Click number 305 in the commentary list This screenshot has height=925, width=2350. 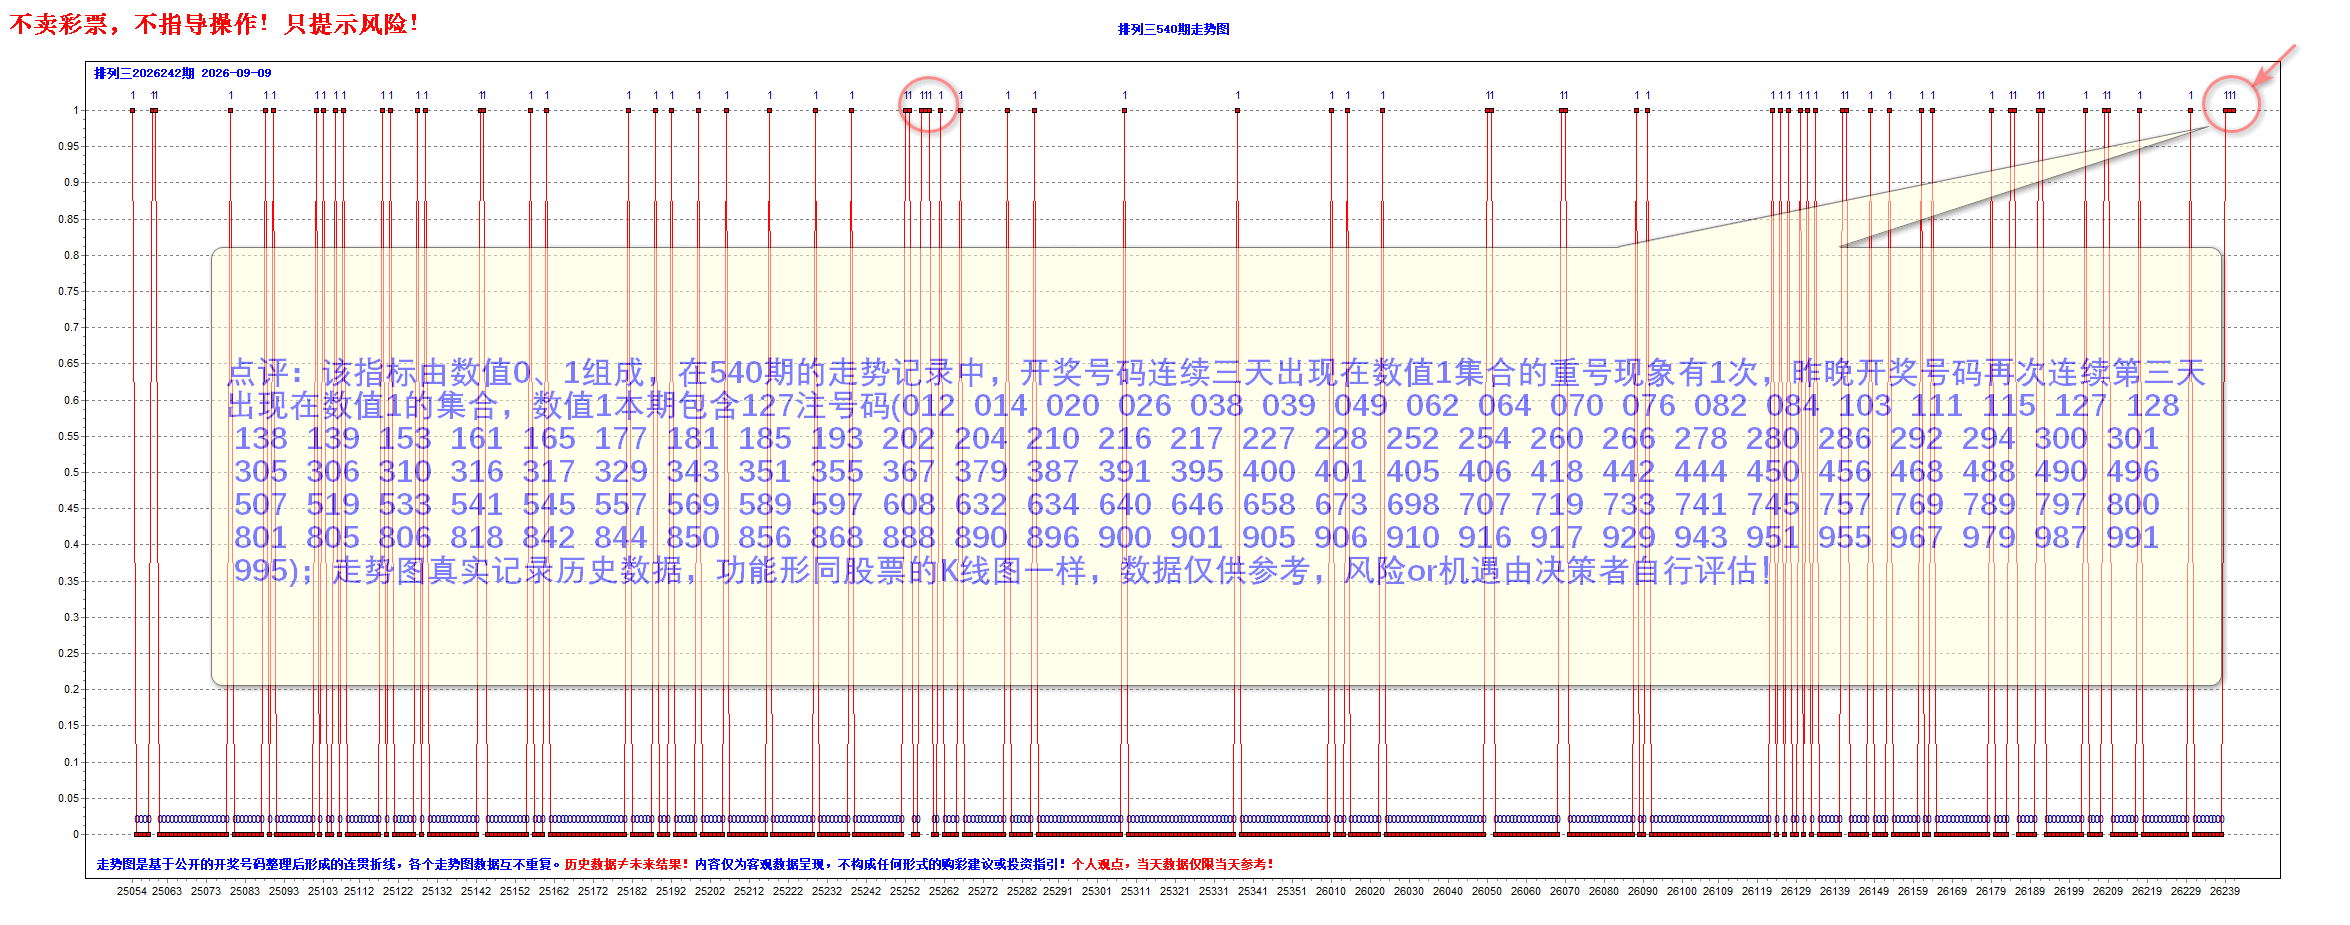[261, 472]
